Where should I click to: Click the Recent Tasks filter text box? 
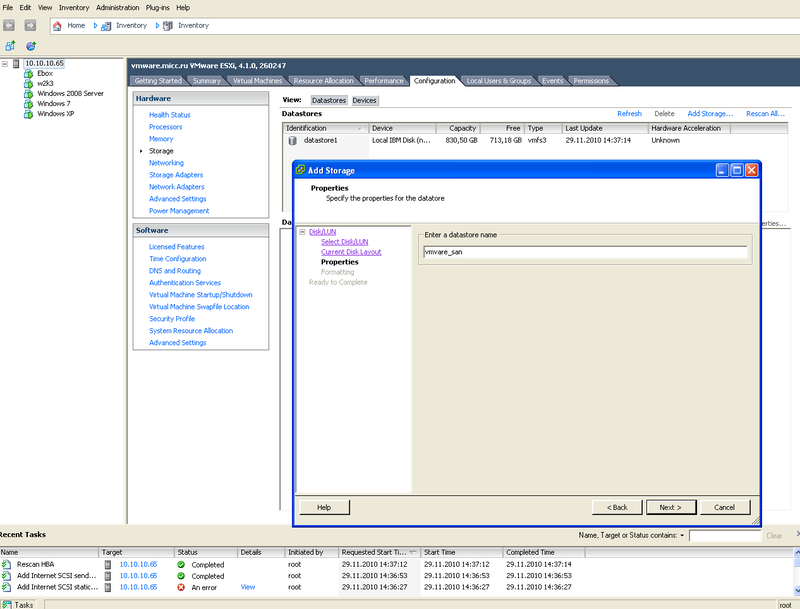725,536
